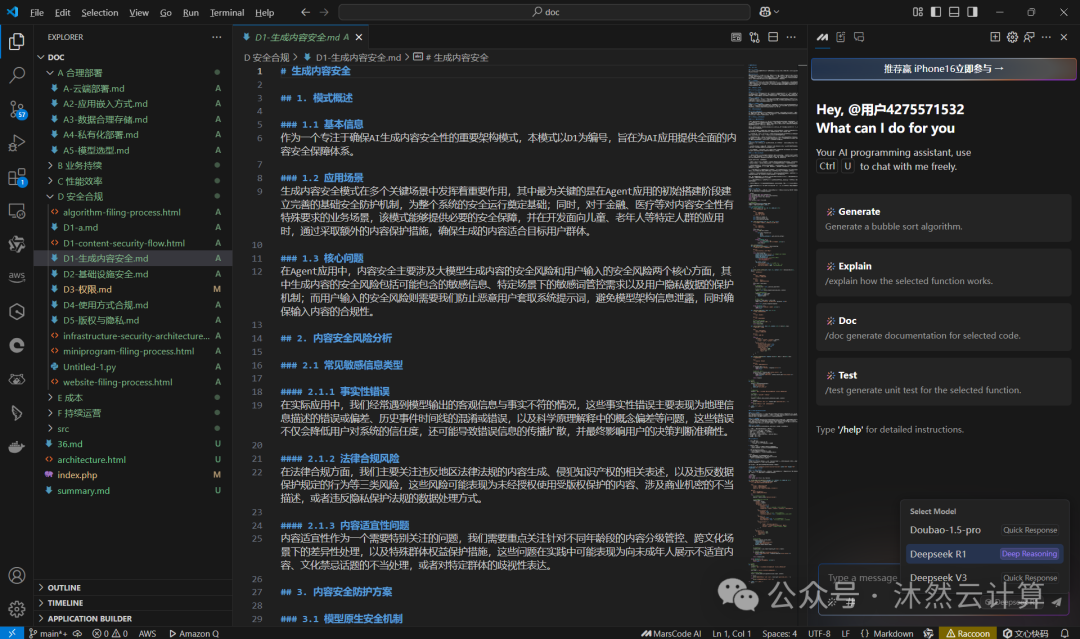
Task: Select the Doubao-1.5-pro model
Action: click(984, 530)
